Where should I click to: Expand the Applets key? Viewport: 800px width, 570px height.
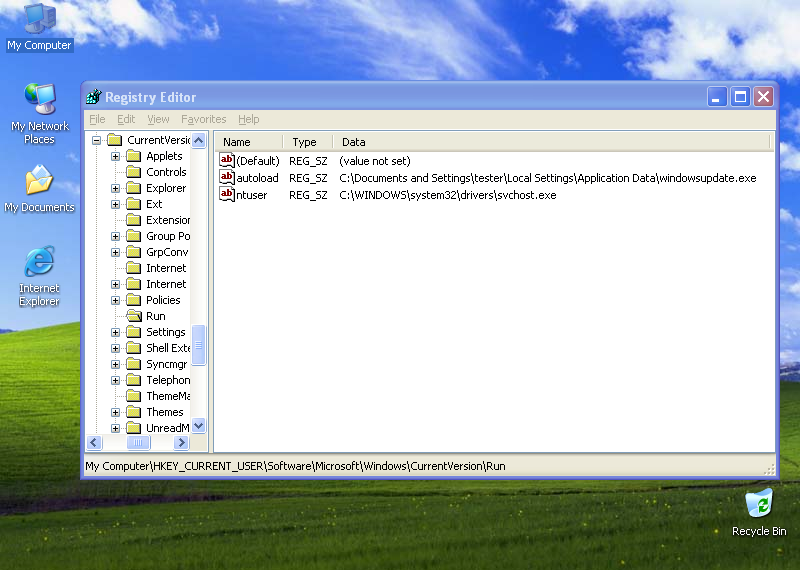(x=115, y=156)
